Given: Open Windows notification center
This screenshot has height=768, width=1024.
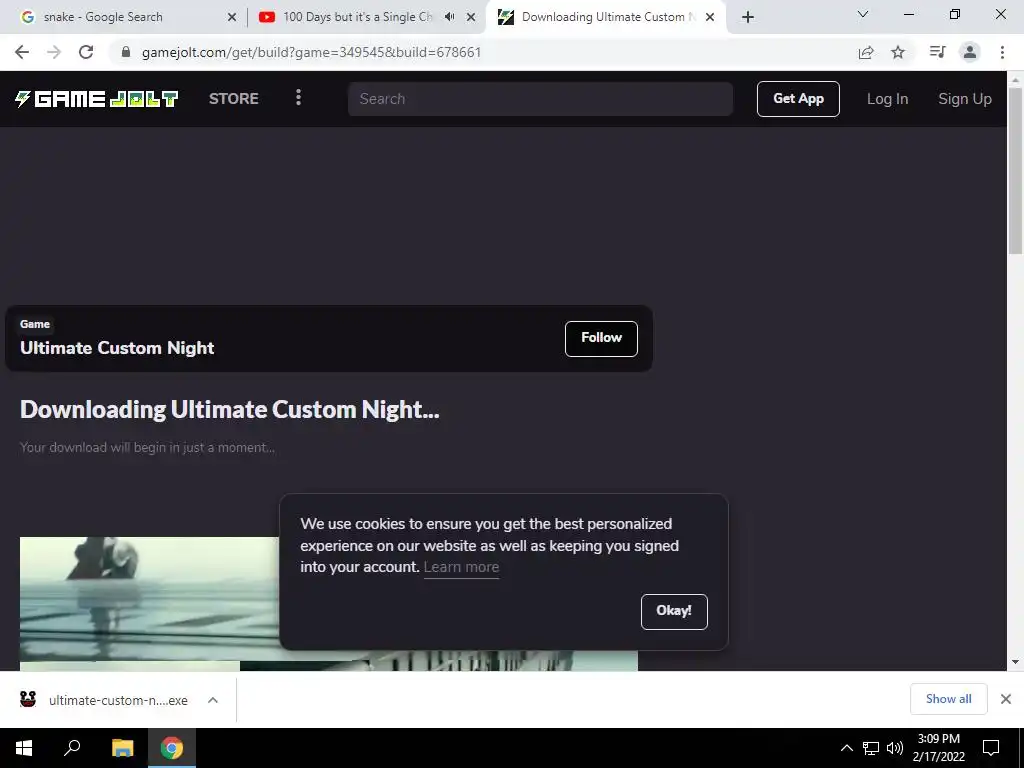Looking at the screenshot, I should tap(991, 748).
